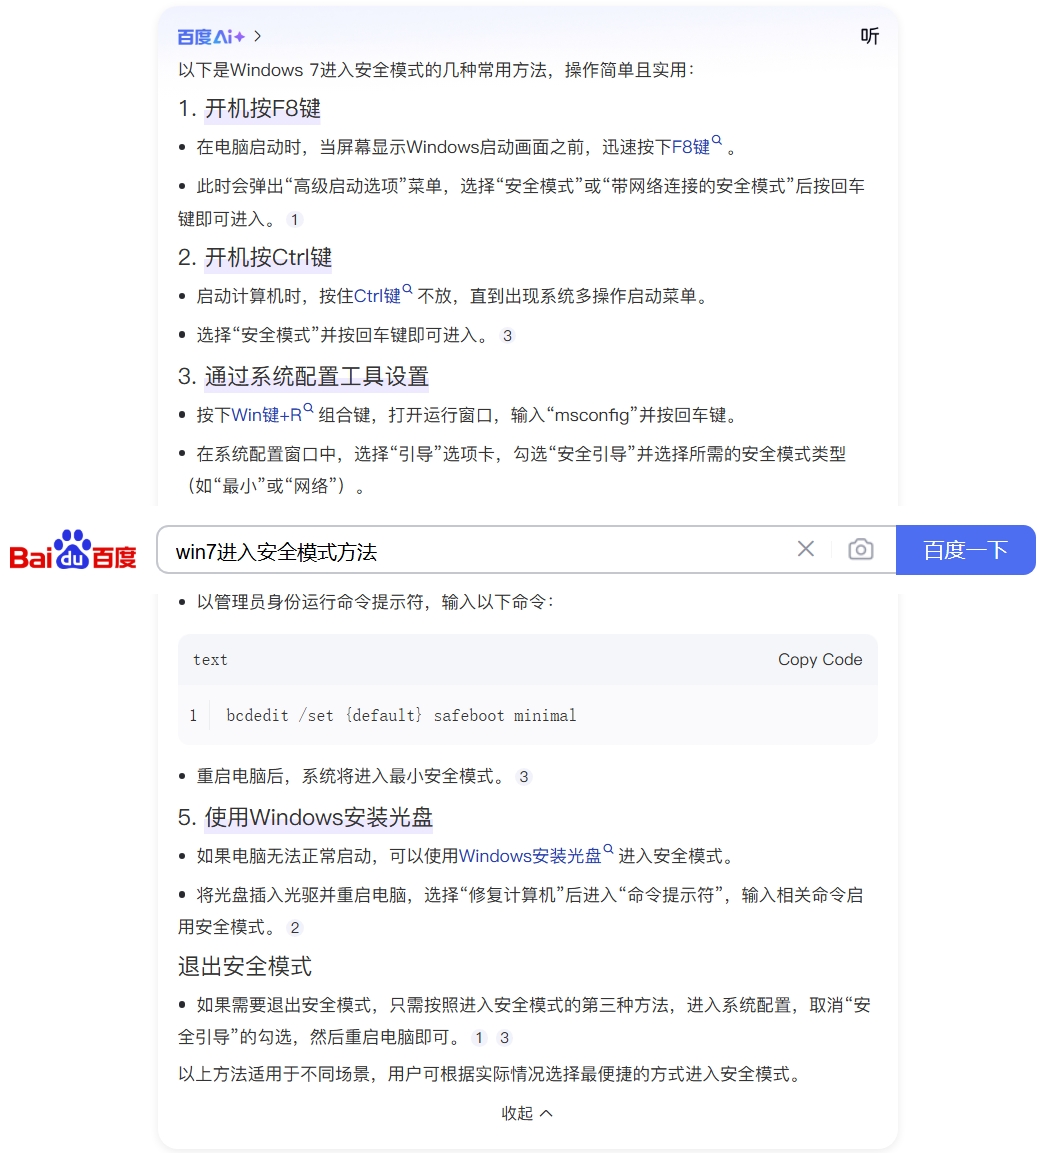Open citation 2 after 用安全模式
Screen dimensions: 1037x1153
[294, 928]
